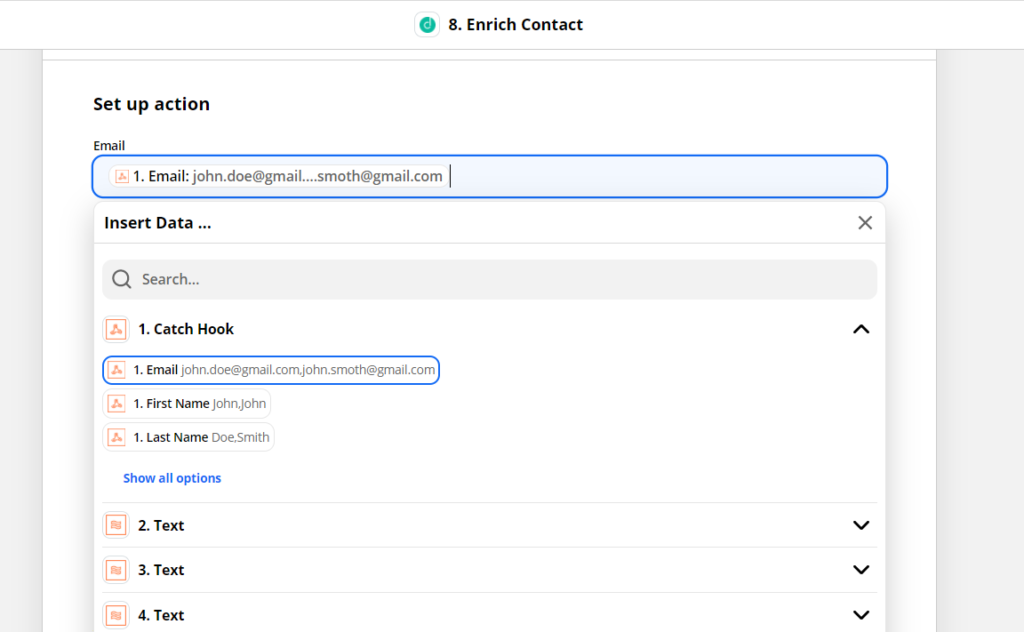This screenshot has height=632, width=1024.
Task: Click Show all options link
Action: pos(172,478)
